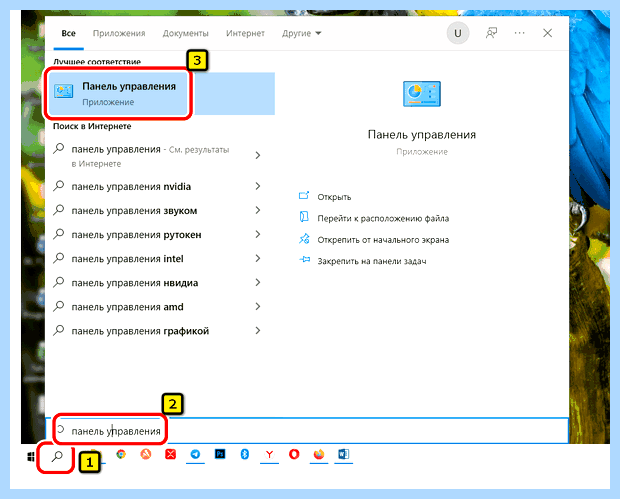The height and width of the screenshot is (499, 620).
Task: Click the large Control Panel preview icon
Action: point(422,94)
